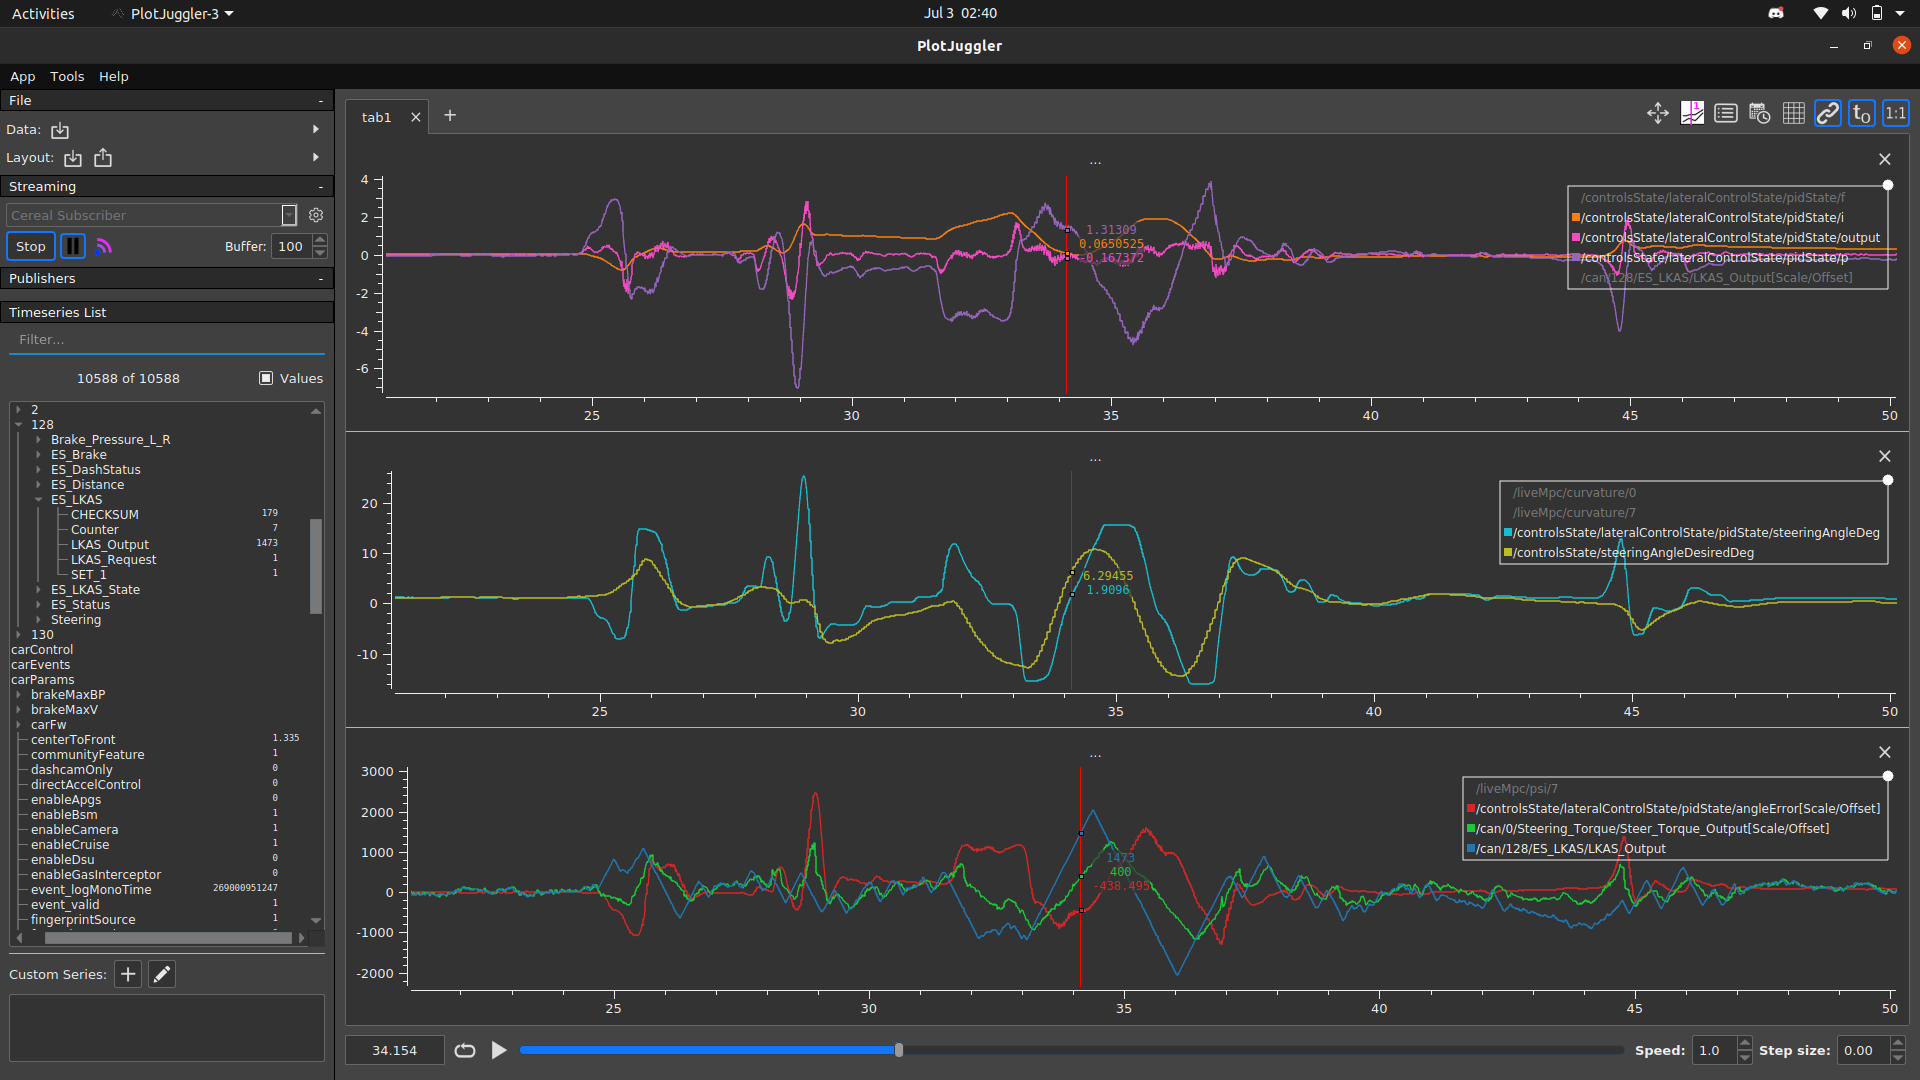
Task: Click the date-time display icon
Action: tap(1760, 113)
